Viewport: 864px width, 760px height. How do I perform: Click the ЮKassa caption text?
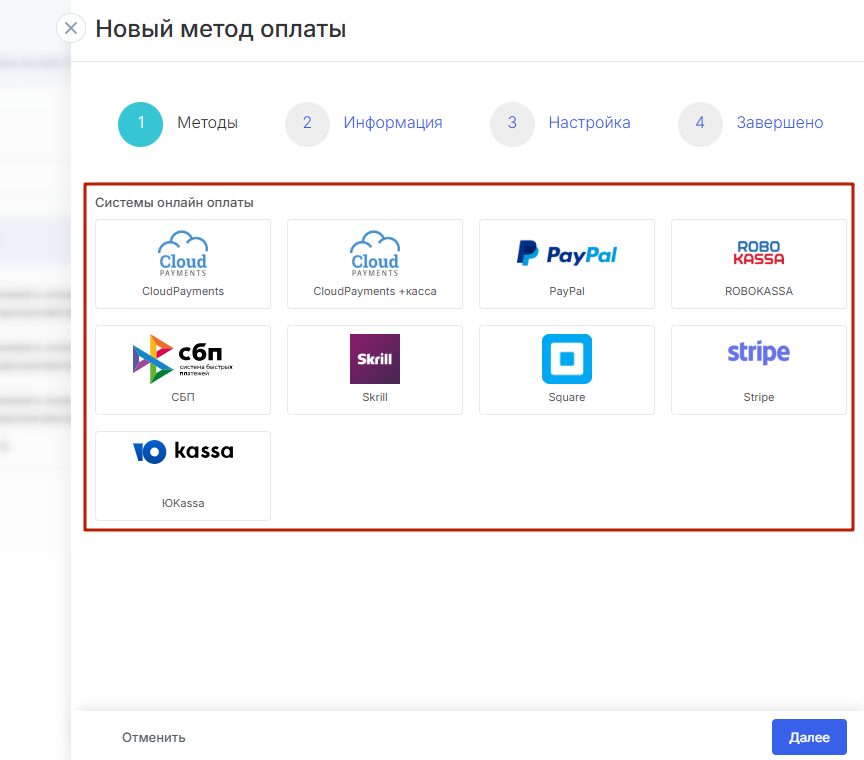[183, 503]
